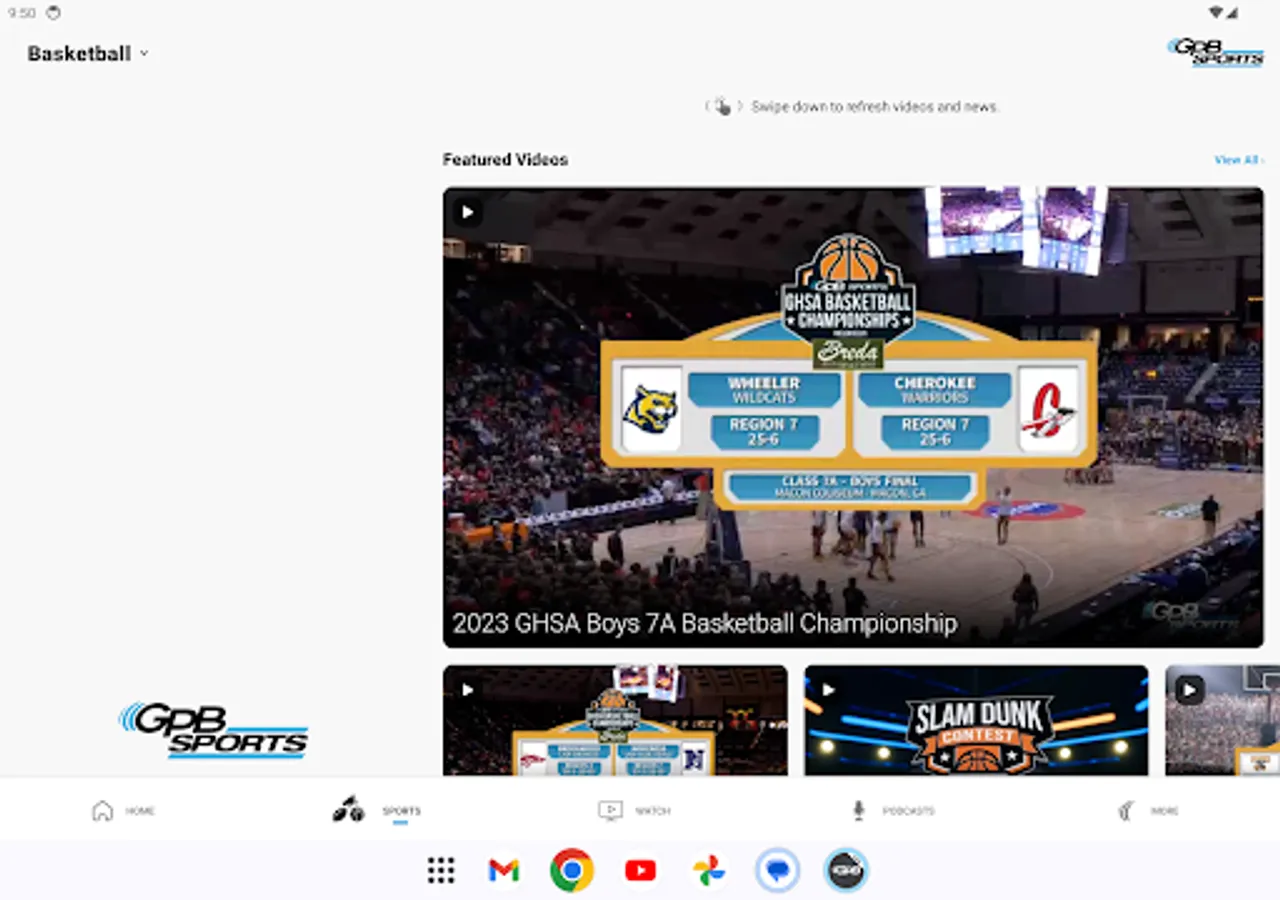The width and height of the screenshot is (1280, 900).
Task: Open the app drawer grid icon
Action: [441, 870]
